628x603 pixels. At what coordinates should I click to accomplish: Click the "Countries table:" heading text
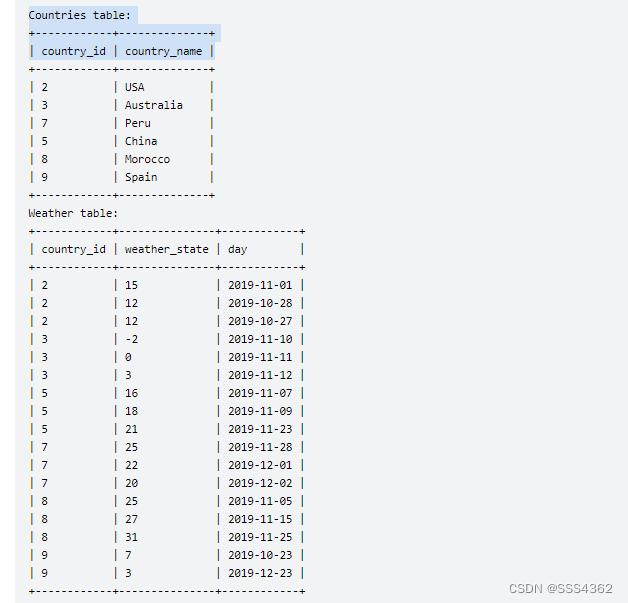click(x=79, y=15)
